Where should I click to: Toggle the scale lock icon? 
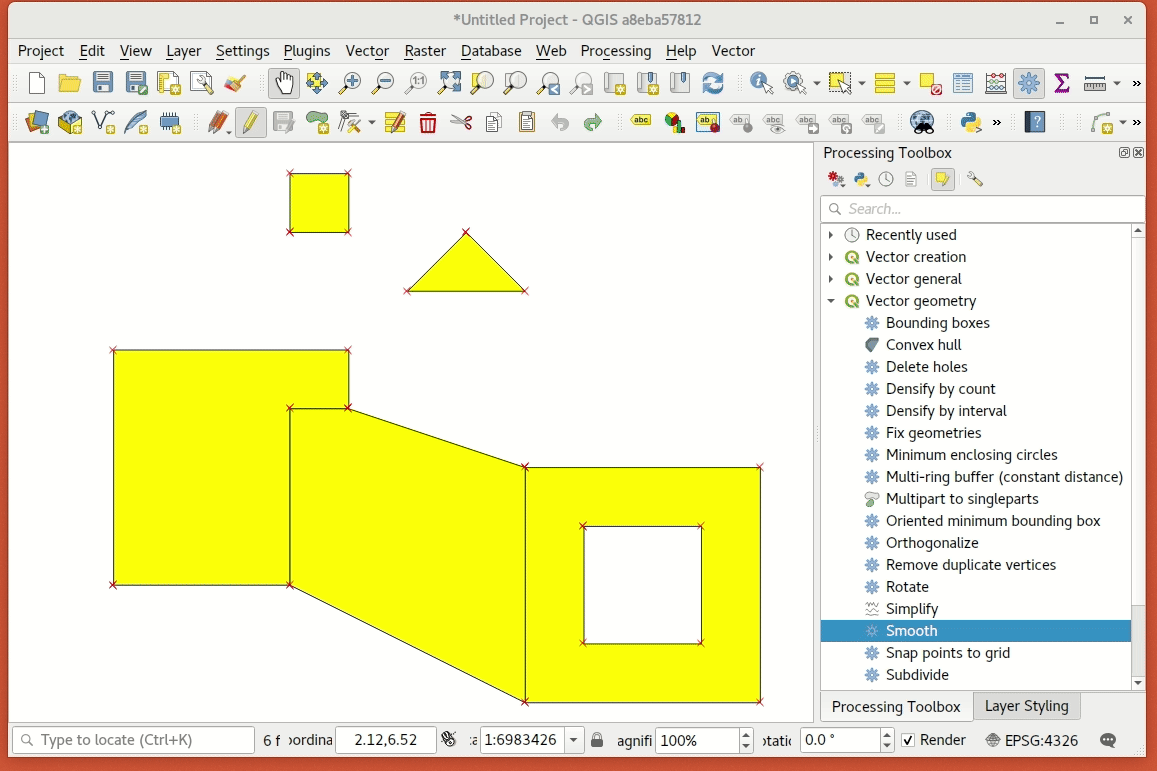pyautogui.click(x=597, y=740)
